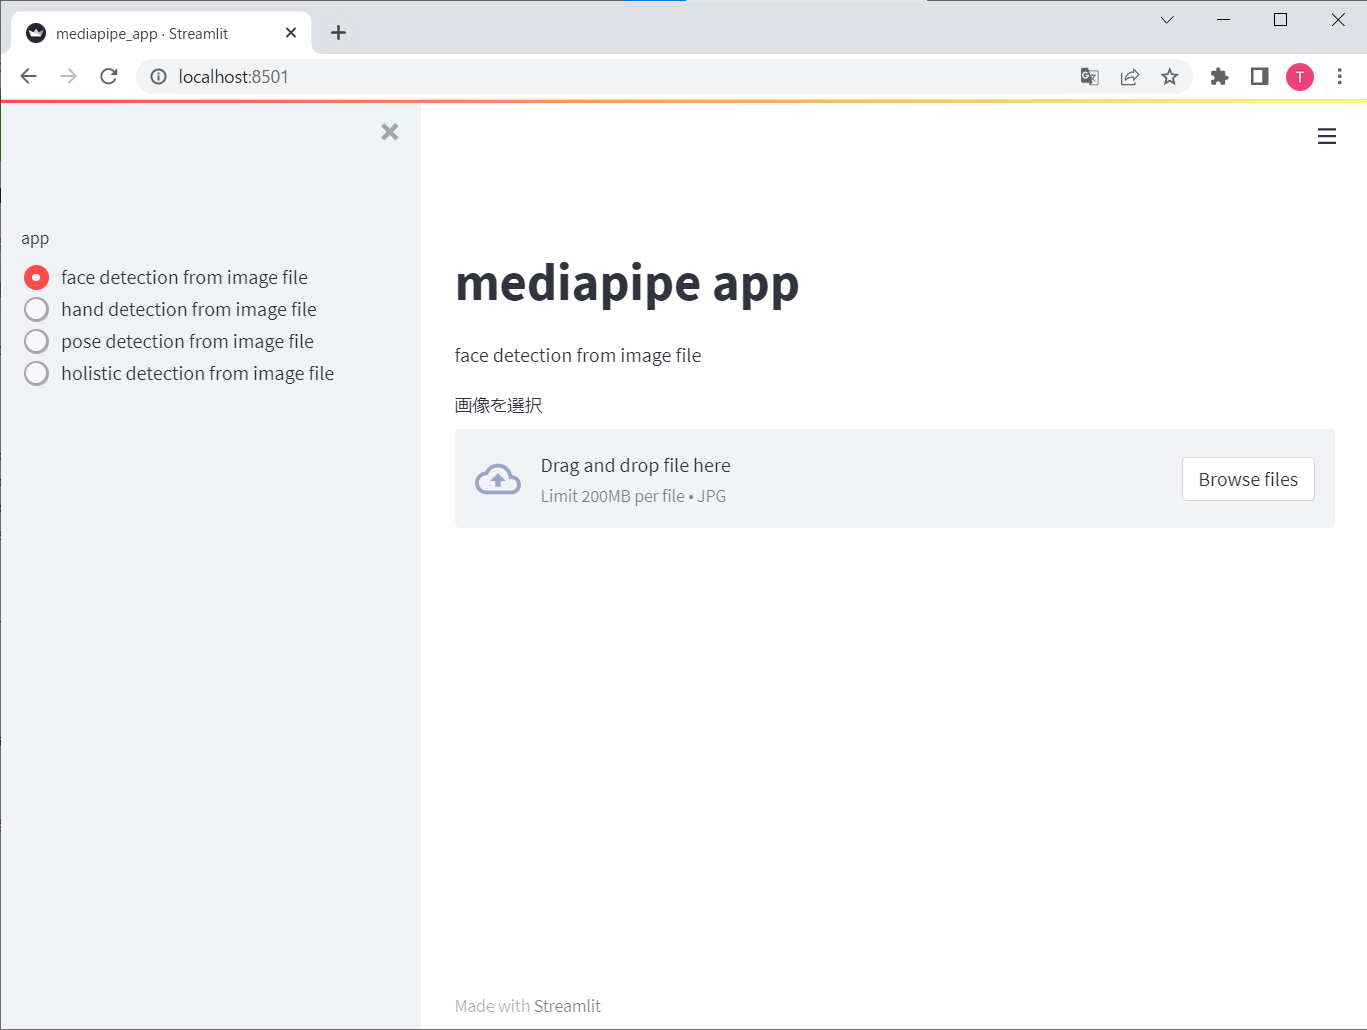Share this page icon in address bar
The width and height of the screenshot is (1367, 1030).
pyautogui.click(x=1130, y=77)
